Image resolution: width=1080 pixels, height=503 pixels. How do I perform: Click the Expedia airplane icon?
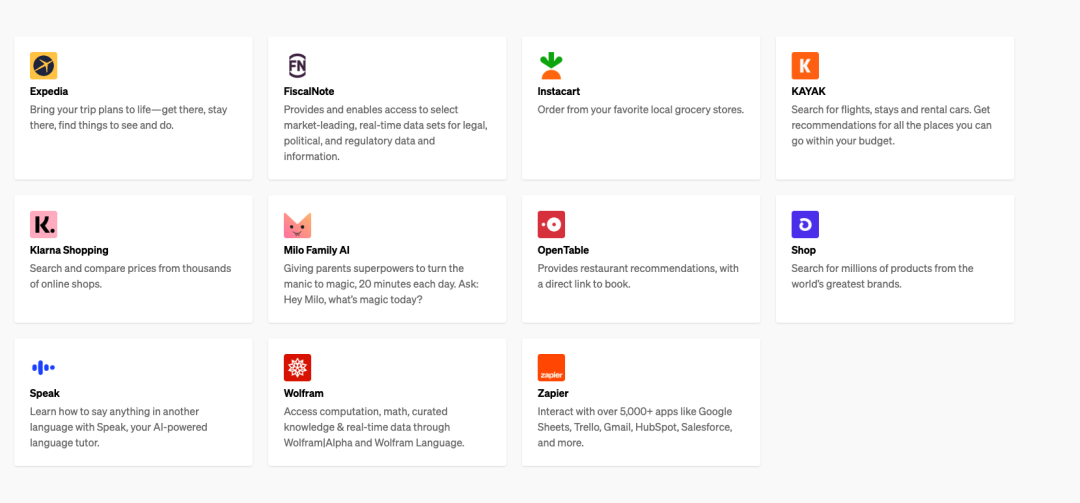tap(44, 66)
